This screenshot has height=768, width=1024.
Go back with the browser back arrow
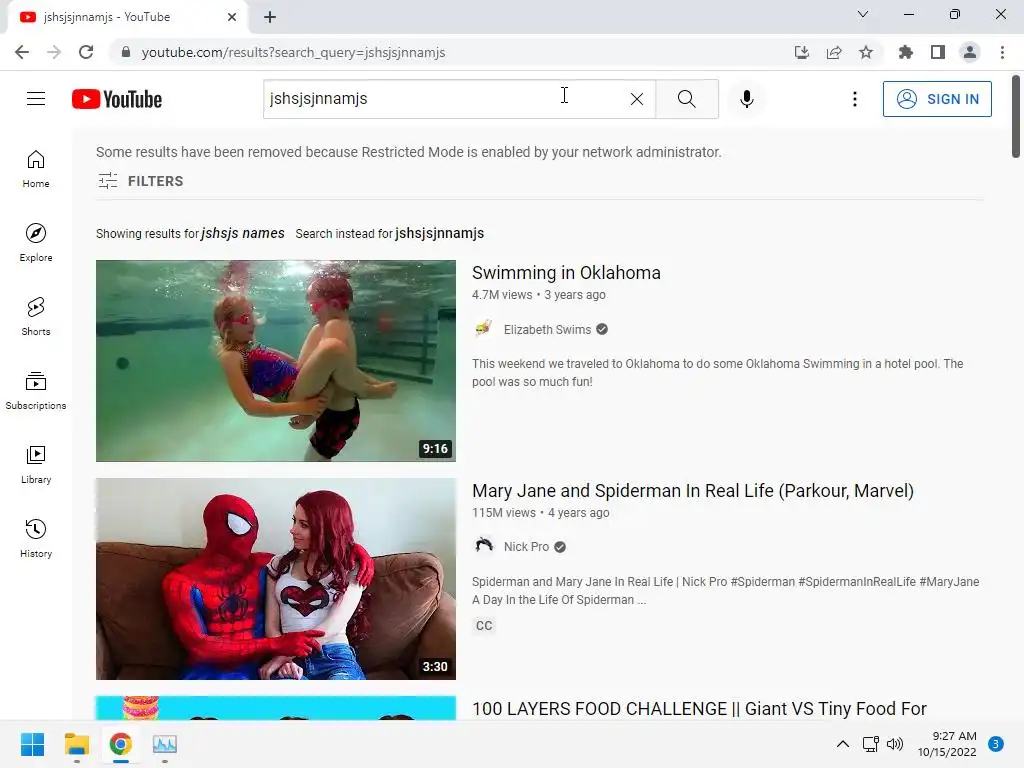click(x=22, y=52)
